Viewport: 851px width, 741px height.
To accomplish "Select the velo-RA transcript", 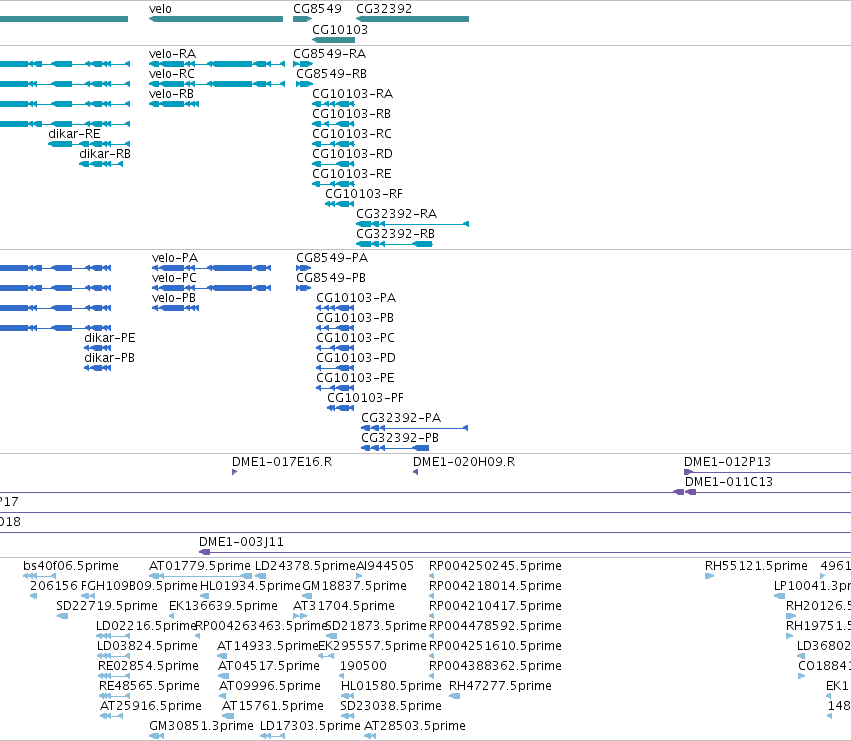I will (x=217, y=64).
